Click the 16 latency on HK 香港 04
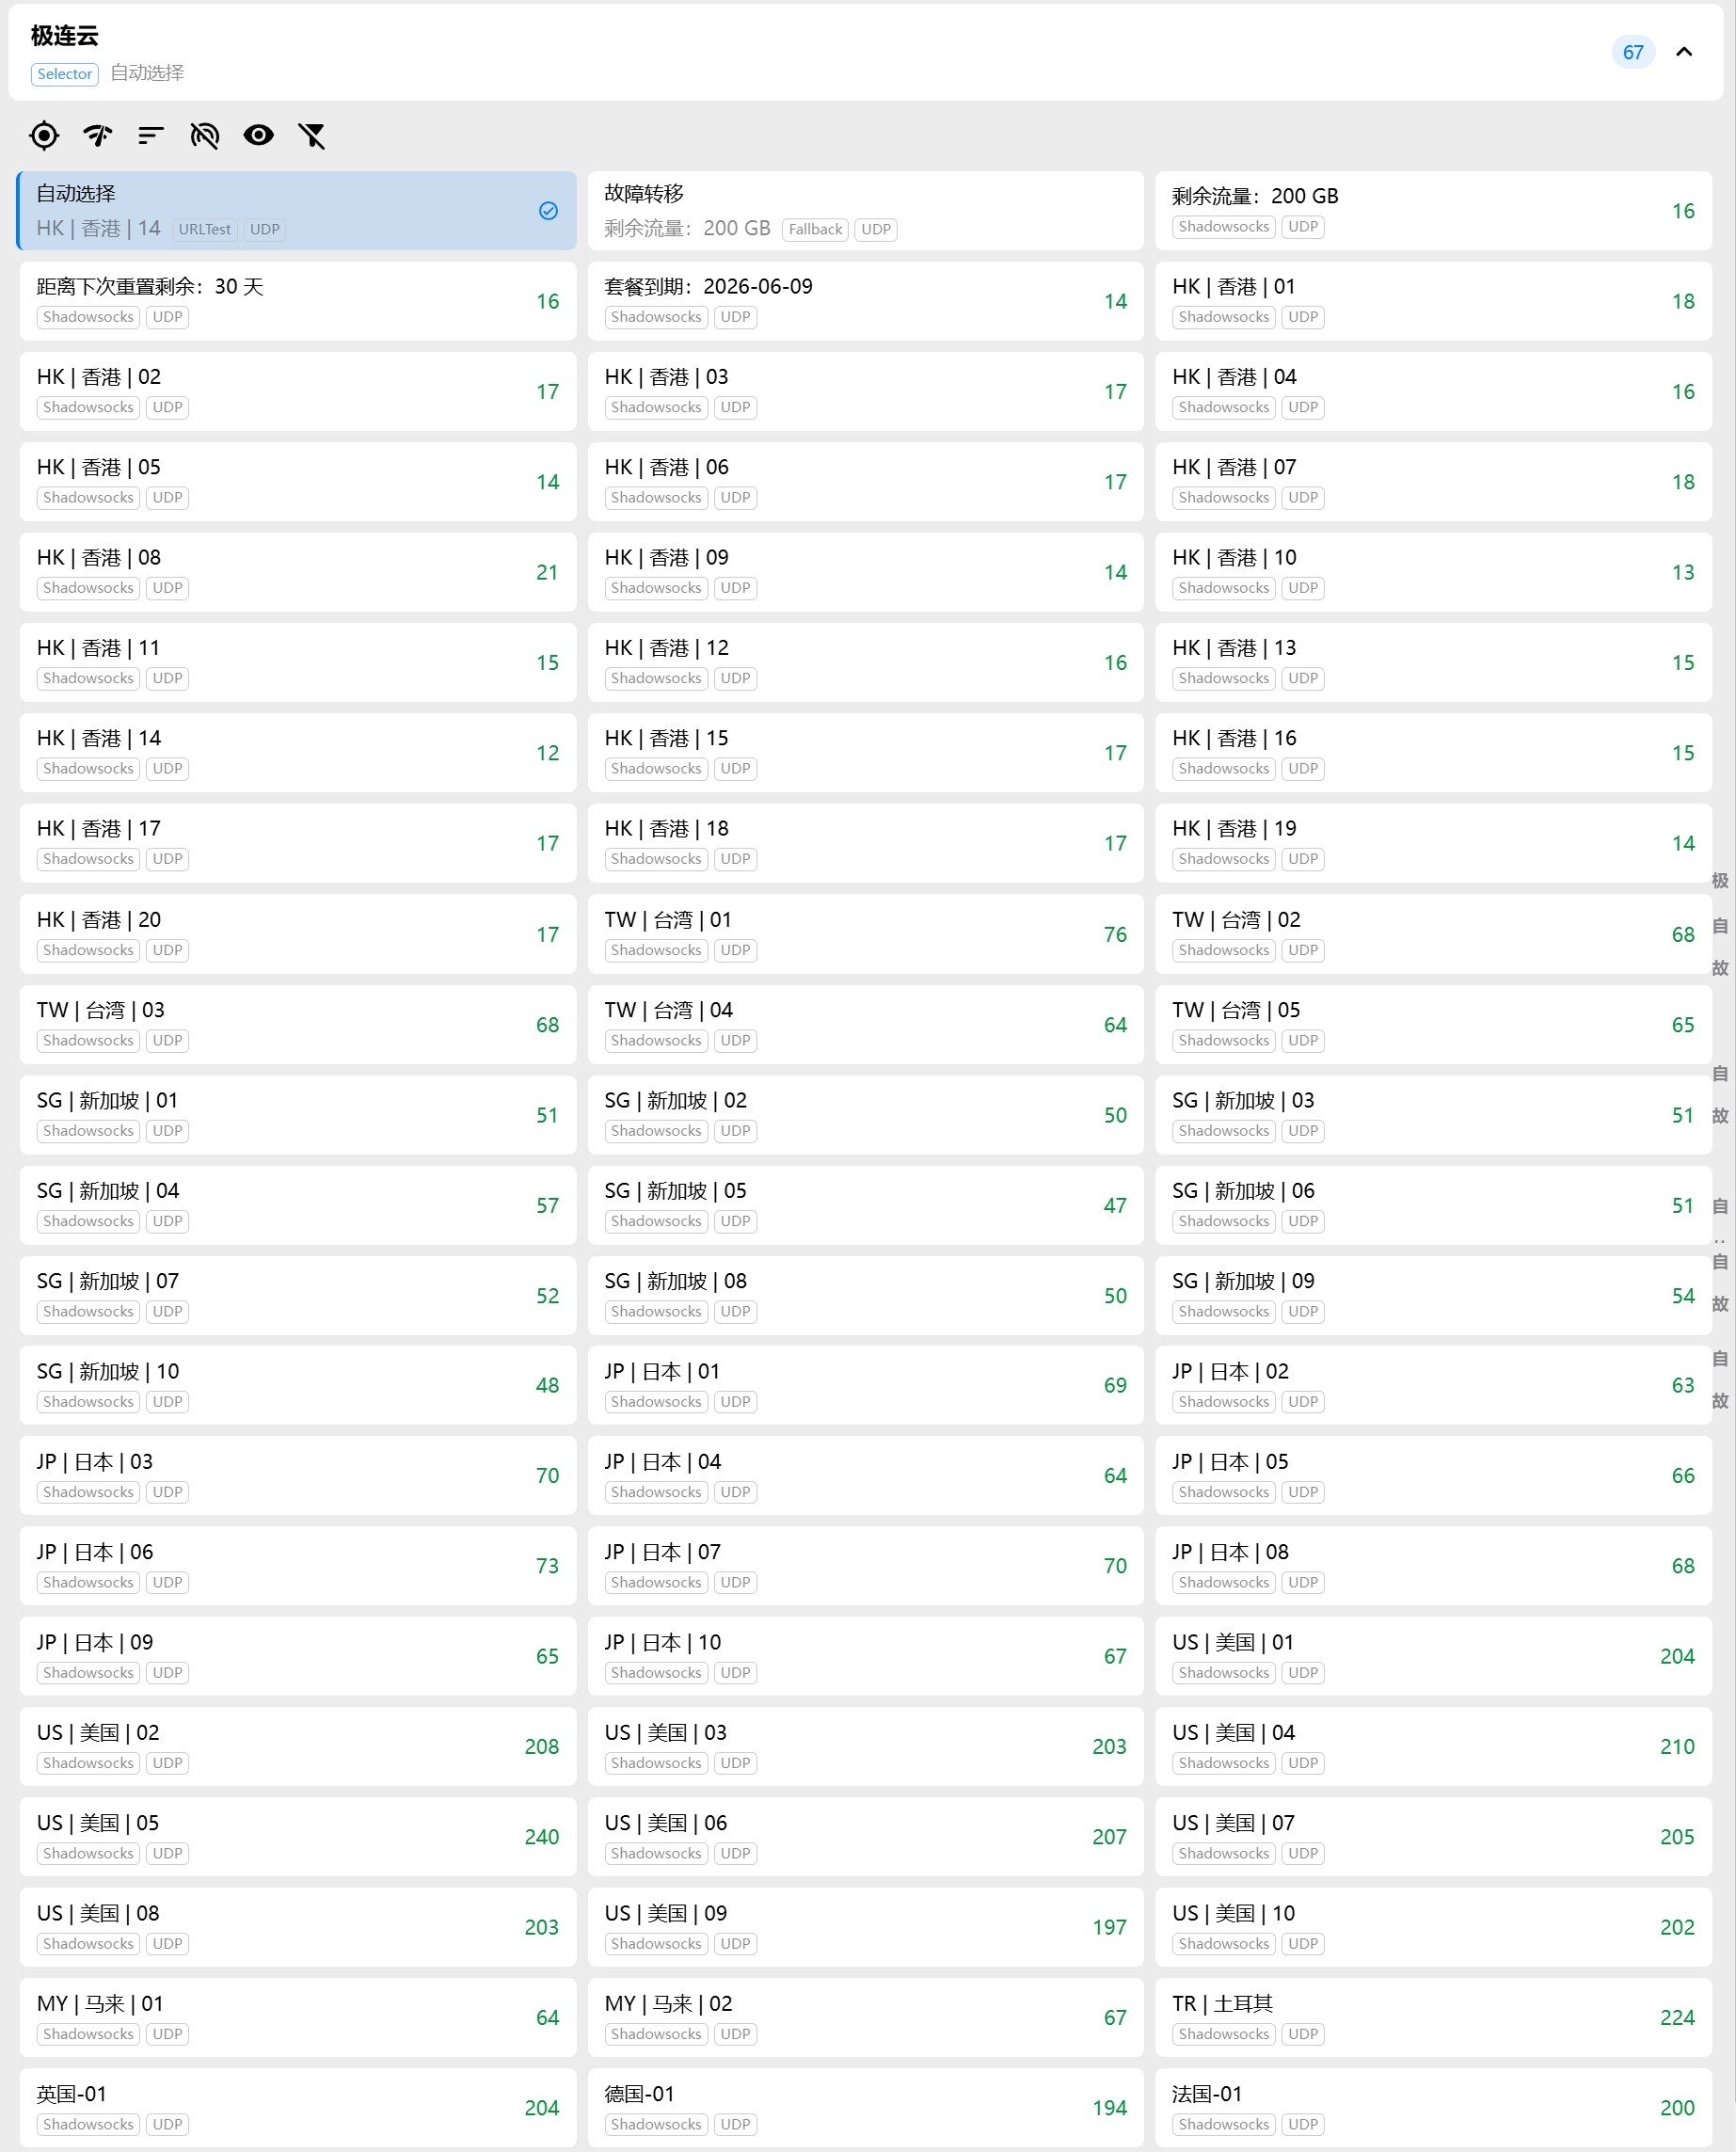Image resolution: width=1736 pixels, height=2152 pixels. [x=1683, y=391]
